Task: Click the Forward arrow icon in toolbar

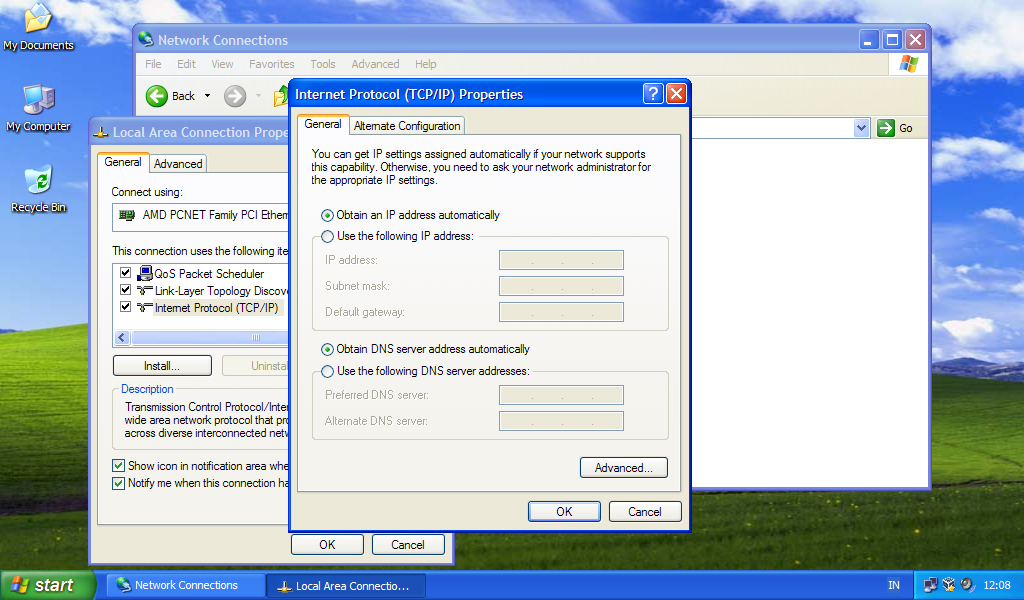Action: click(235, 96)
